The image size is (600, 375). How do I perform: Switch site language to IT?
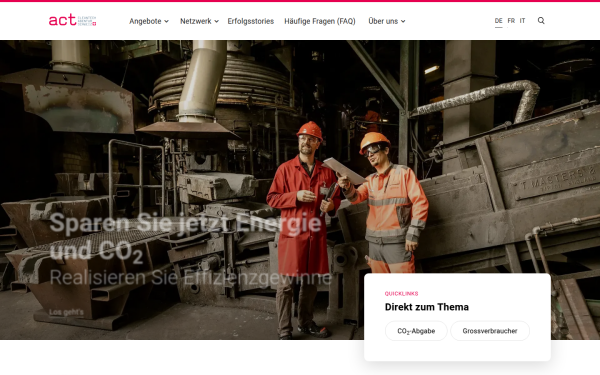click(x=522, y=21)
